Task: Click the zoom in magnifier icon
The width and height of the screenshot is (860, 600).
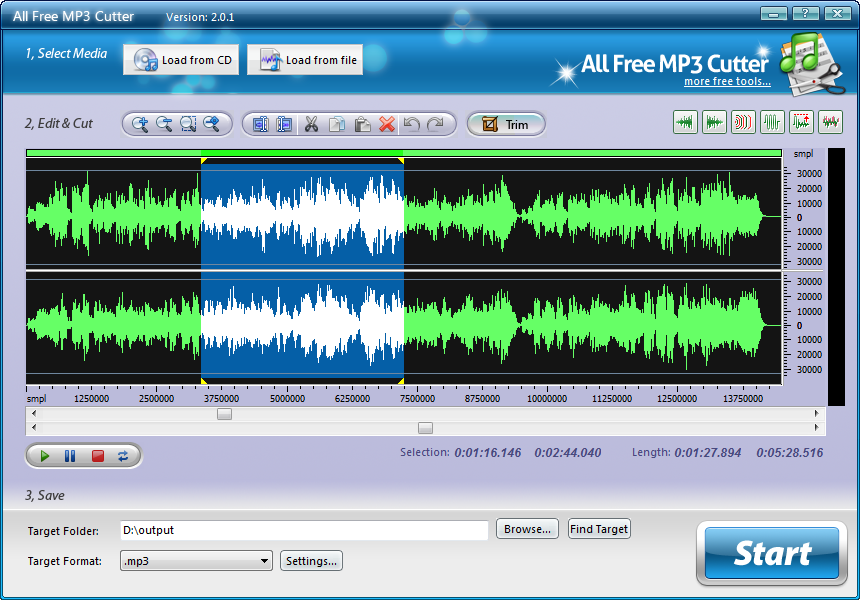Action: (x=140, y=124)
